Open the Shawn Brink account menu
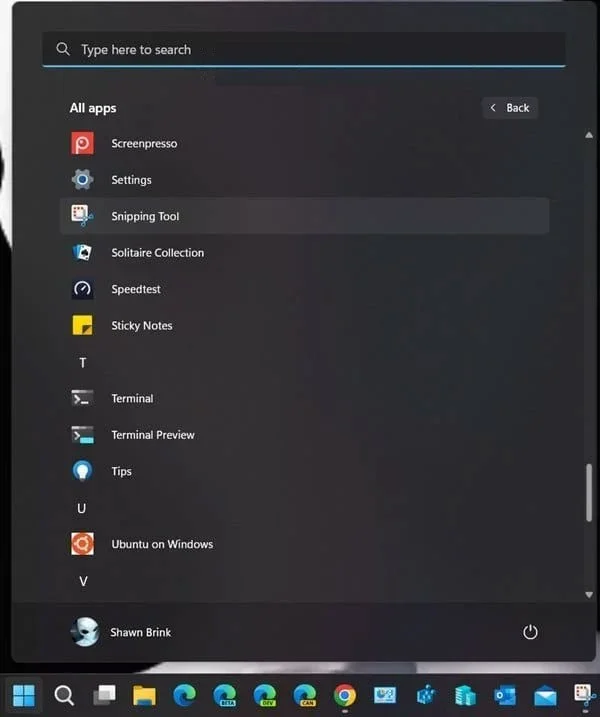This screenshot has width=600, height=717. (x=122, y=632)
